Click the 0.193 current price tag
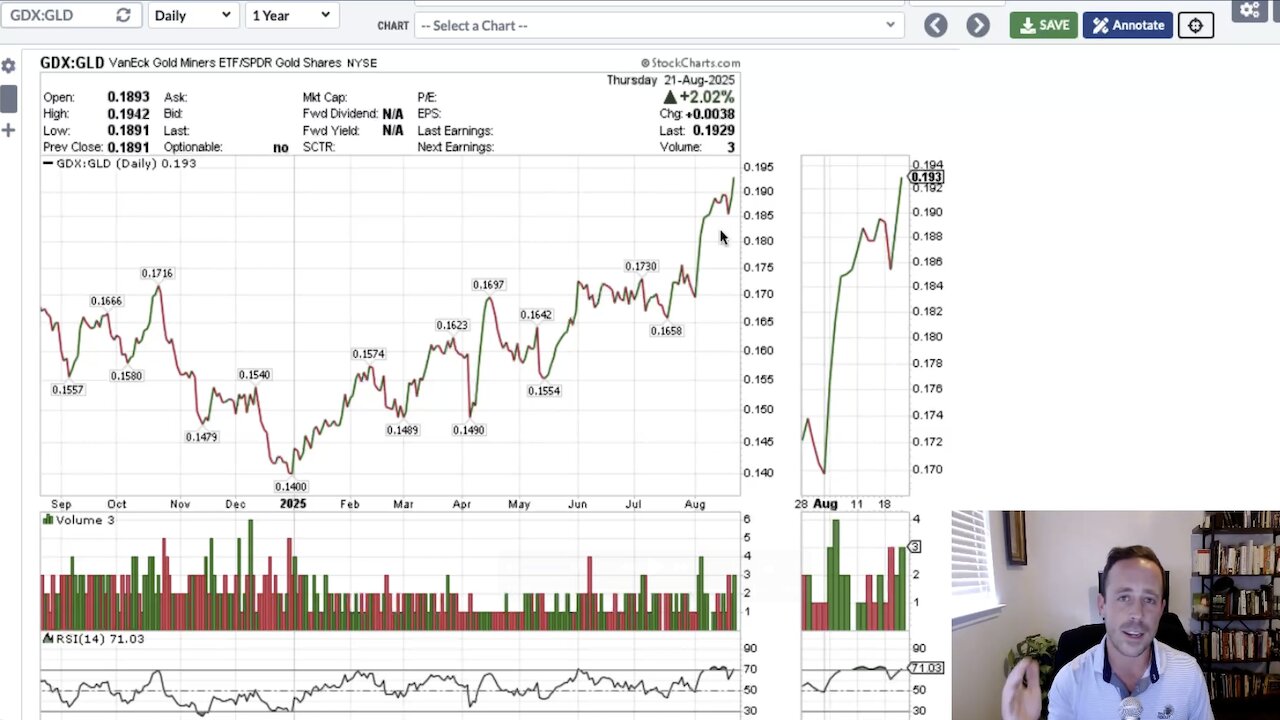1280x720 pixels. pyautogui.click(x=926, y=177)
